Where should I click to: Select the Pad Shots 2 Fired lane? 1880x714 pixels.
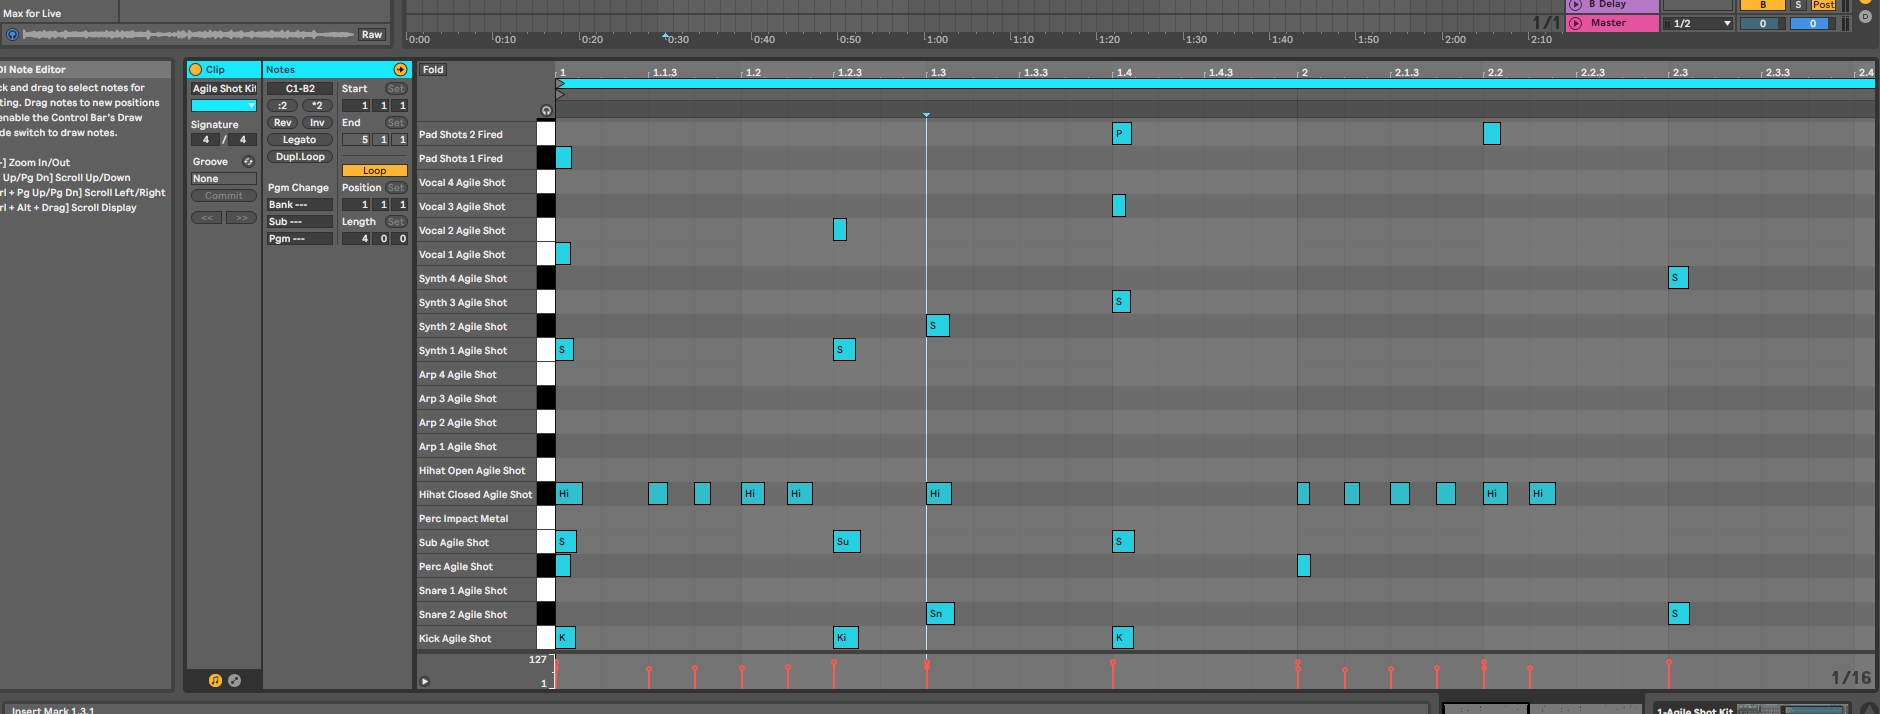pyautogui.click(x=476, y=135)
